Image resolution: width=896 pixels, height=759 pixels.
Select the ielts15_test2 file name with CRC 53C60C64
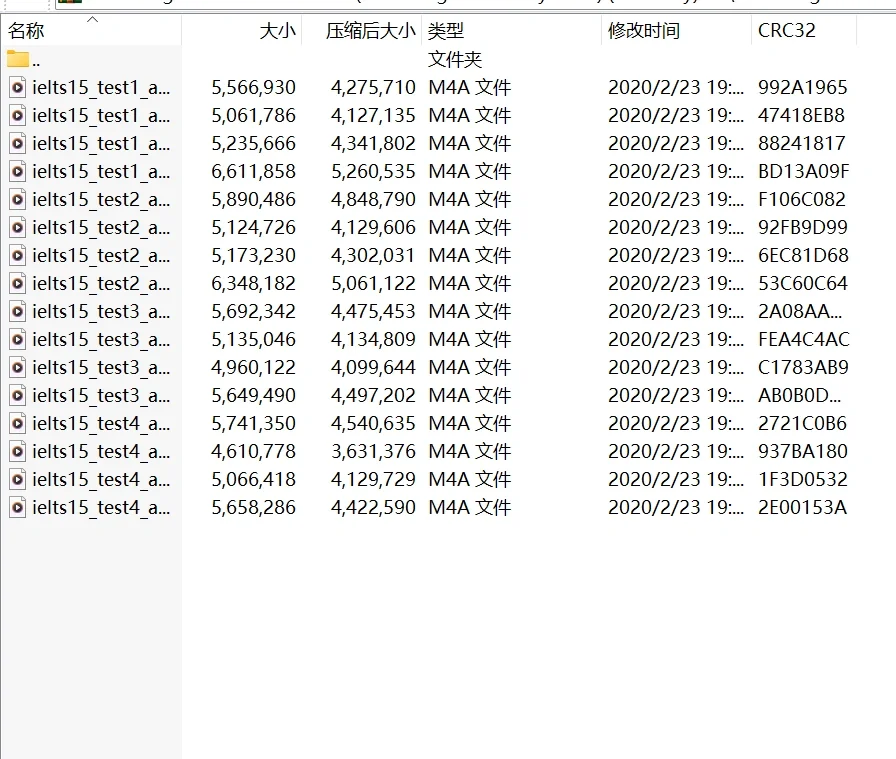(x=101, y=283)
